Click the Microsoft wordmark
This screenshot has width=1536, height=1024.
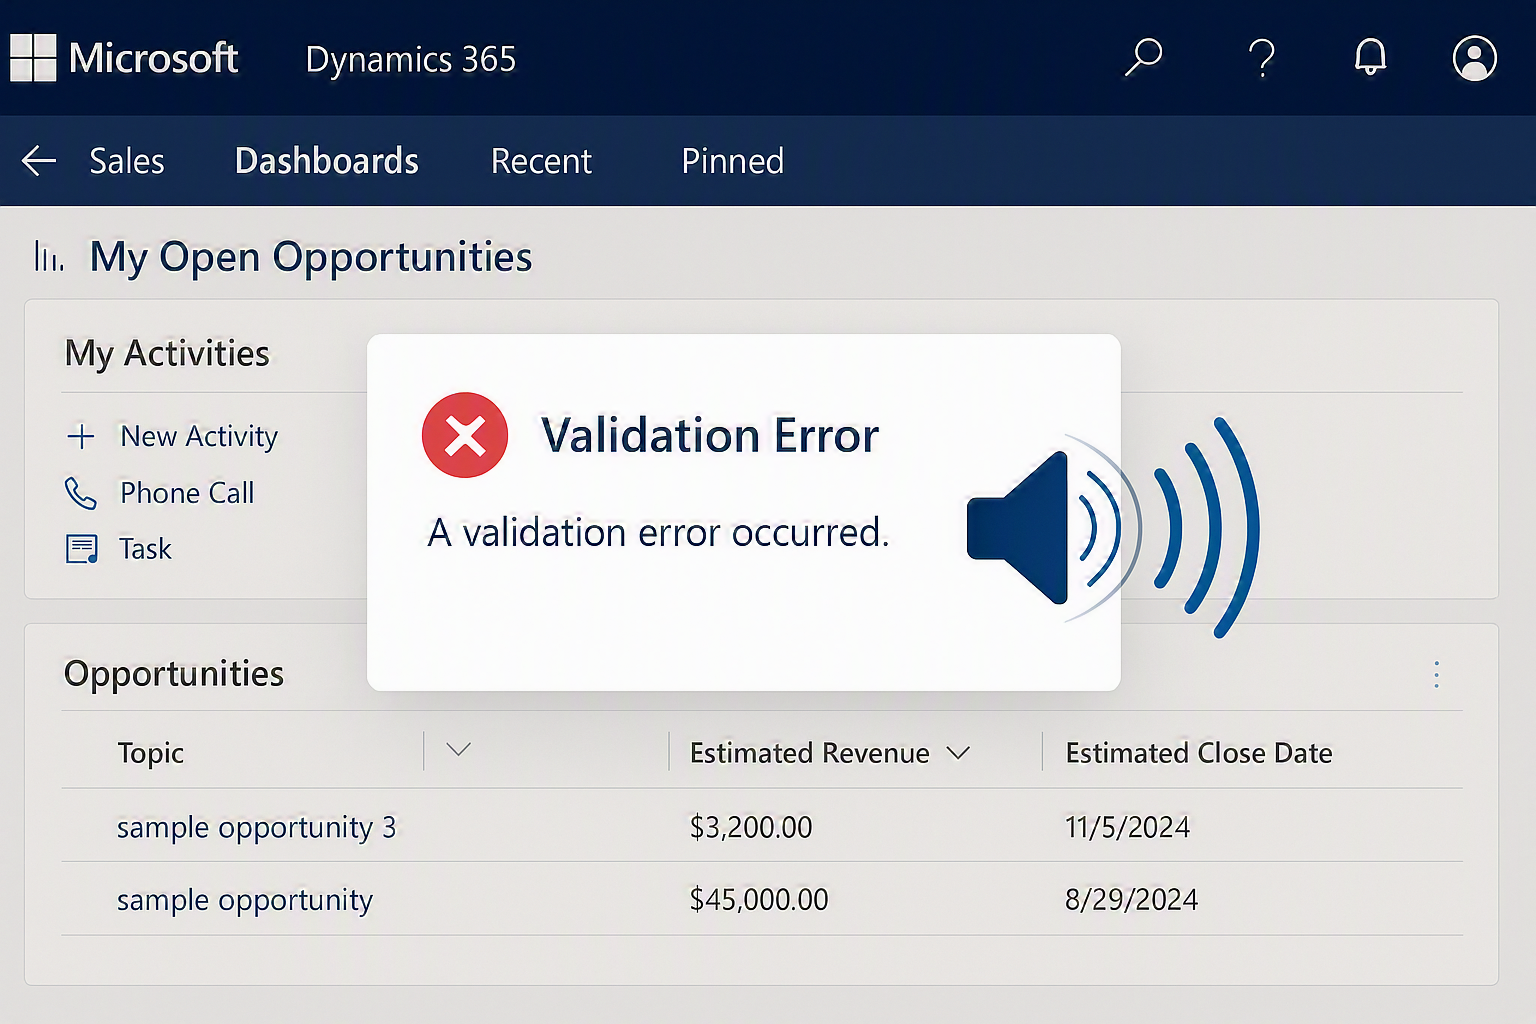pyautogui.click(x=153, y=58)
